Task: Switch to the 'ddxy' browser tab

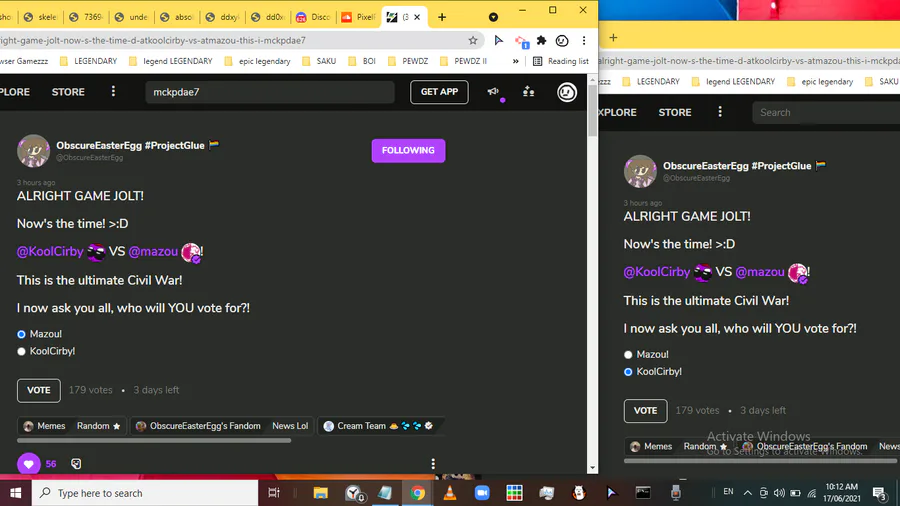Action: 222,17
